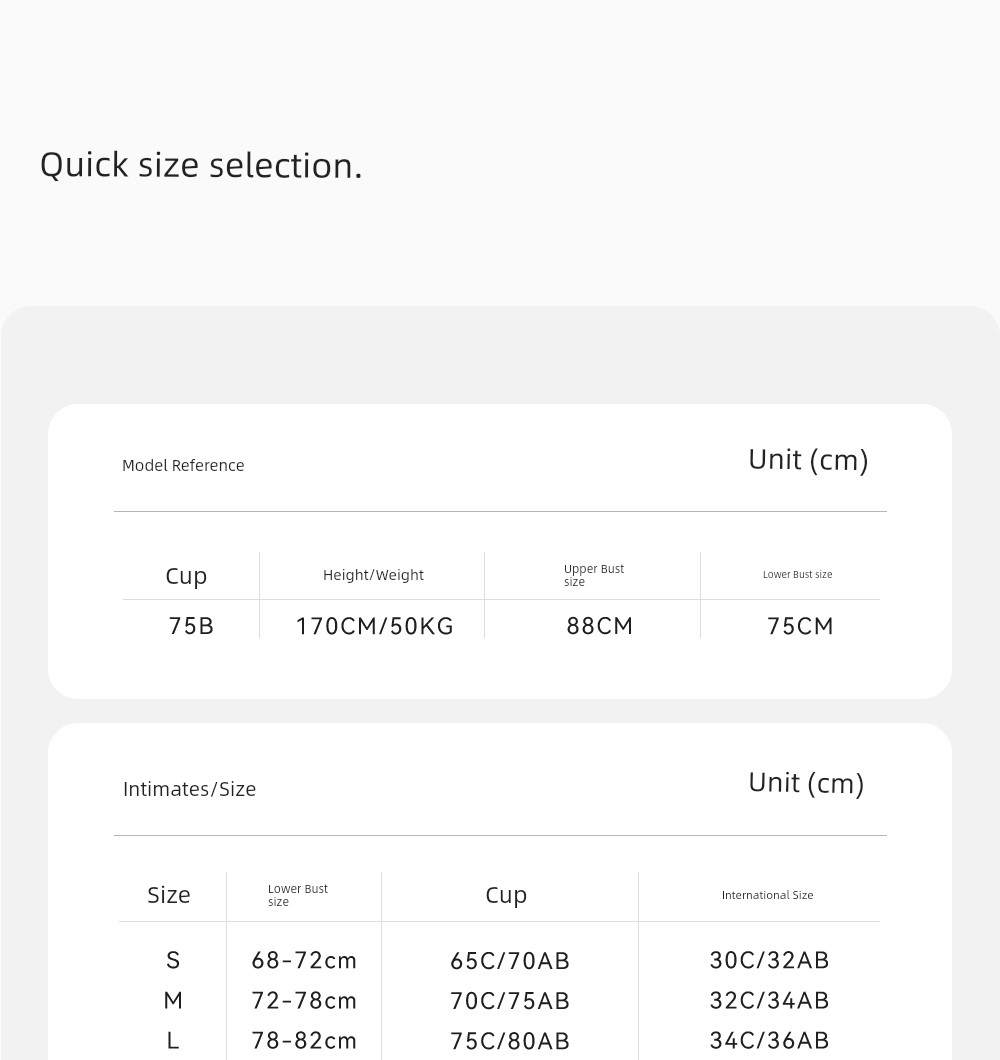Select the size L row label
Viewport: 1000px width, 1060px height.
pos(173,1040)
